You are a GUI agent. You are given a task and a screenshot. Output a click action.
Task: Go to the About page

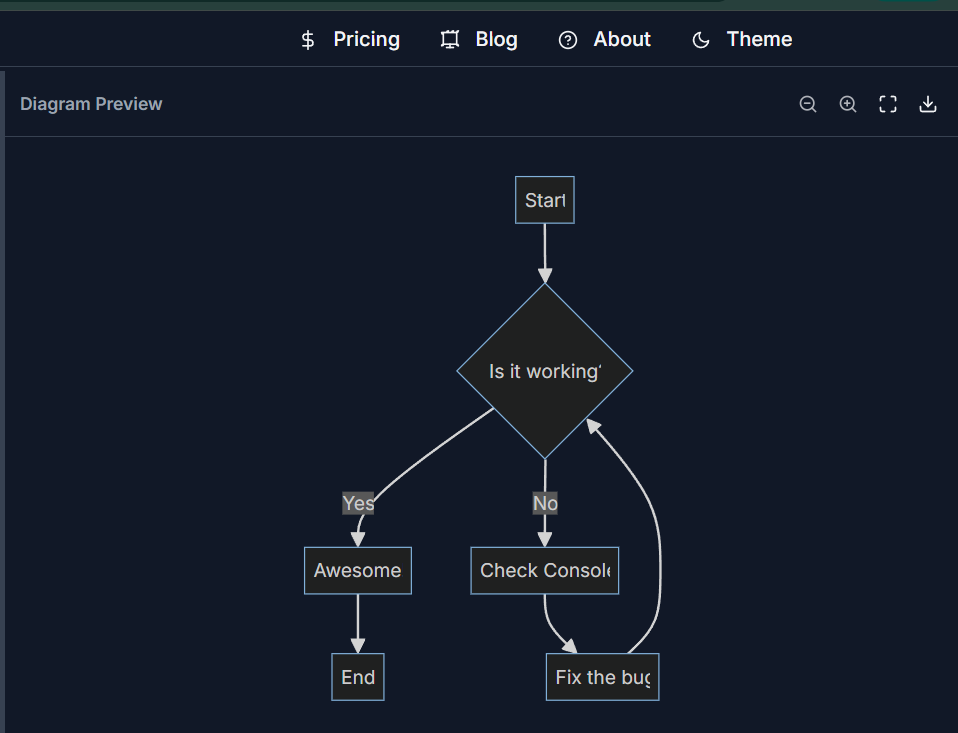(x=622, y=40)
